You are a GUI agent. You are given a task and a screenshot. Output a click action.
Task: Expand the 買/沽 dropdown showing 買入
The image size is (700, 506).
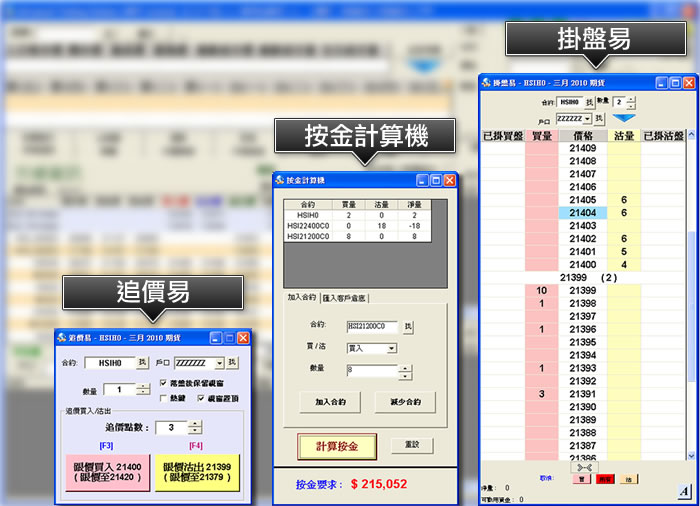coord(391,348)
